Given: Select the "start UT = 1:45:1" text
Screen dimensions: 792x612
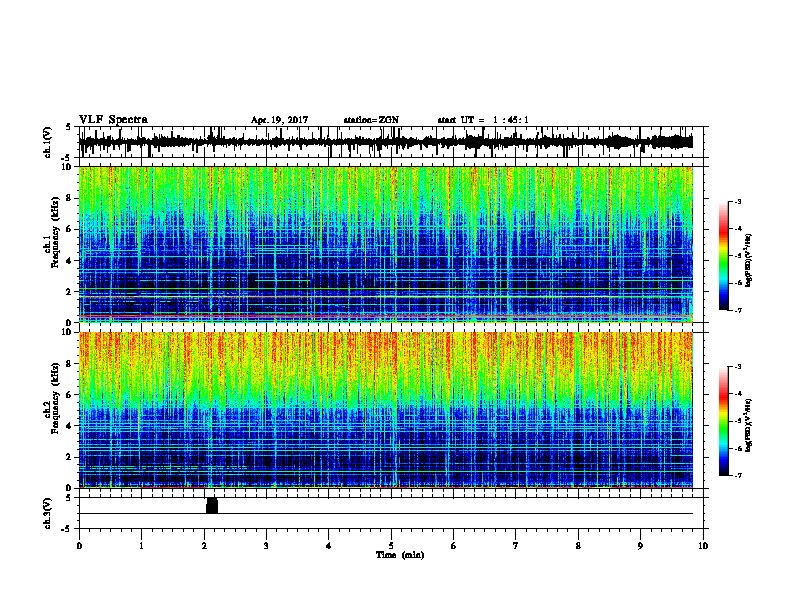Looking at the screenshot, I should pyautogui.click(x=483, y=120).
